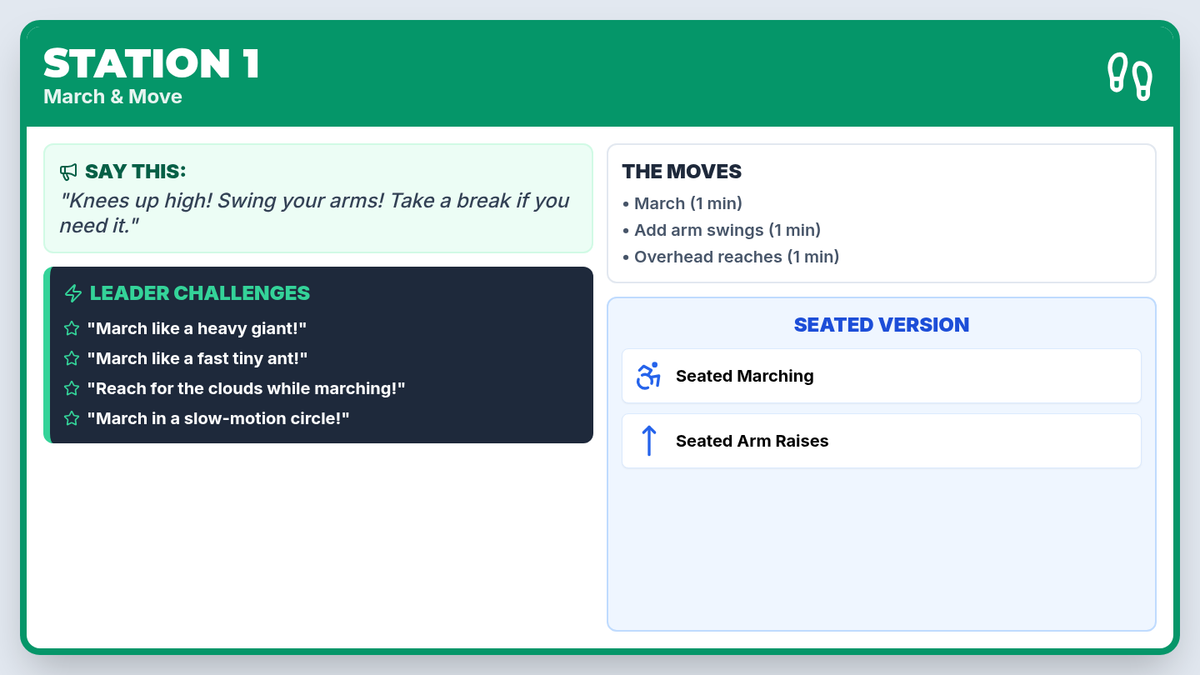Select the Seated Marching label
Image resolution: width=1200 pixels, height=675 pixels.
[x=744, y=376]
